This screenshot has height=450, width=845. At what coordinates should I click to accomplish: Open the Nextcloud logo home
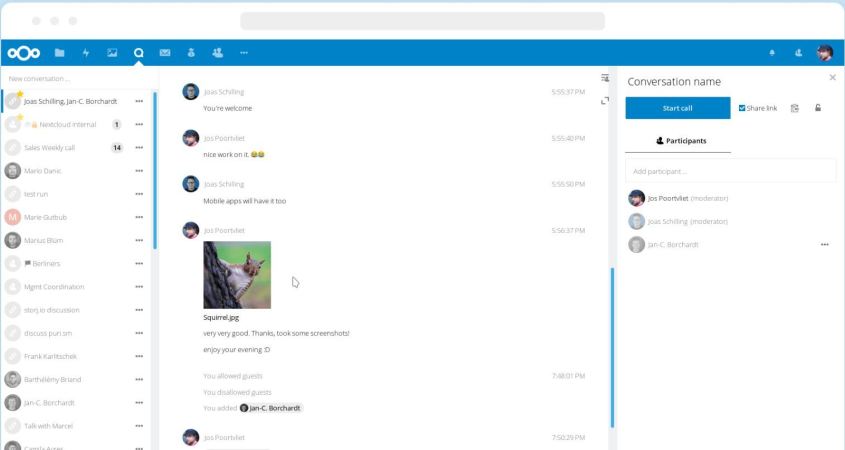(24, 53)
